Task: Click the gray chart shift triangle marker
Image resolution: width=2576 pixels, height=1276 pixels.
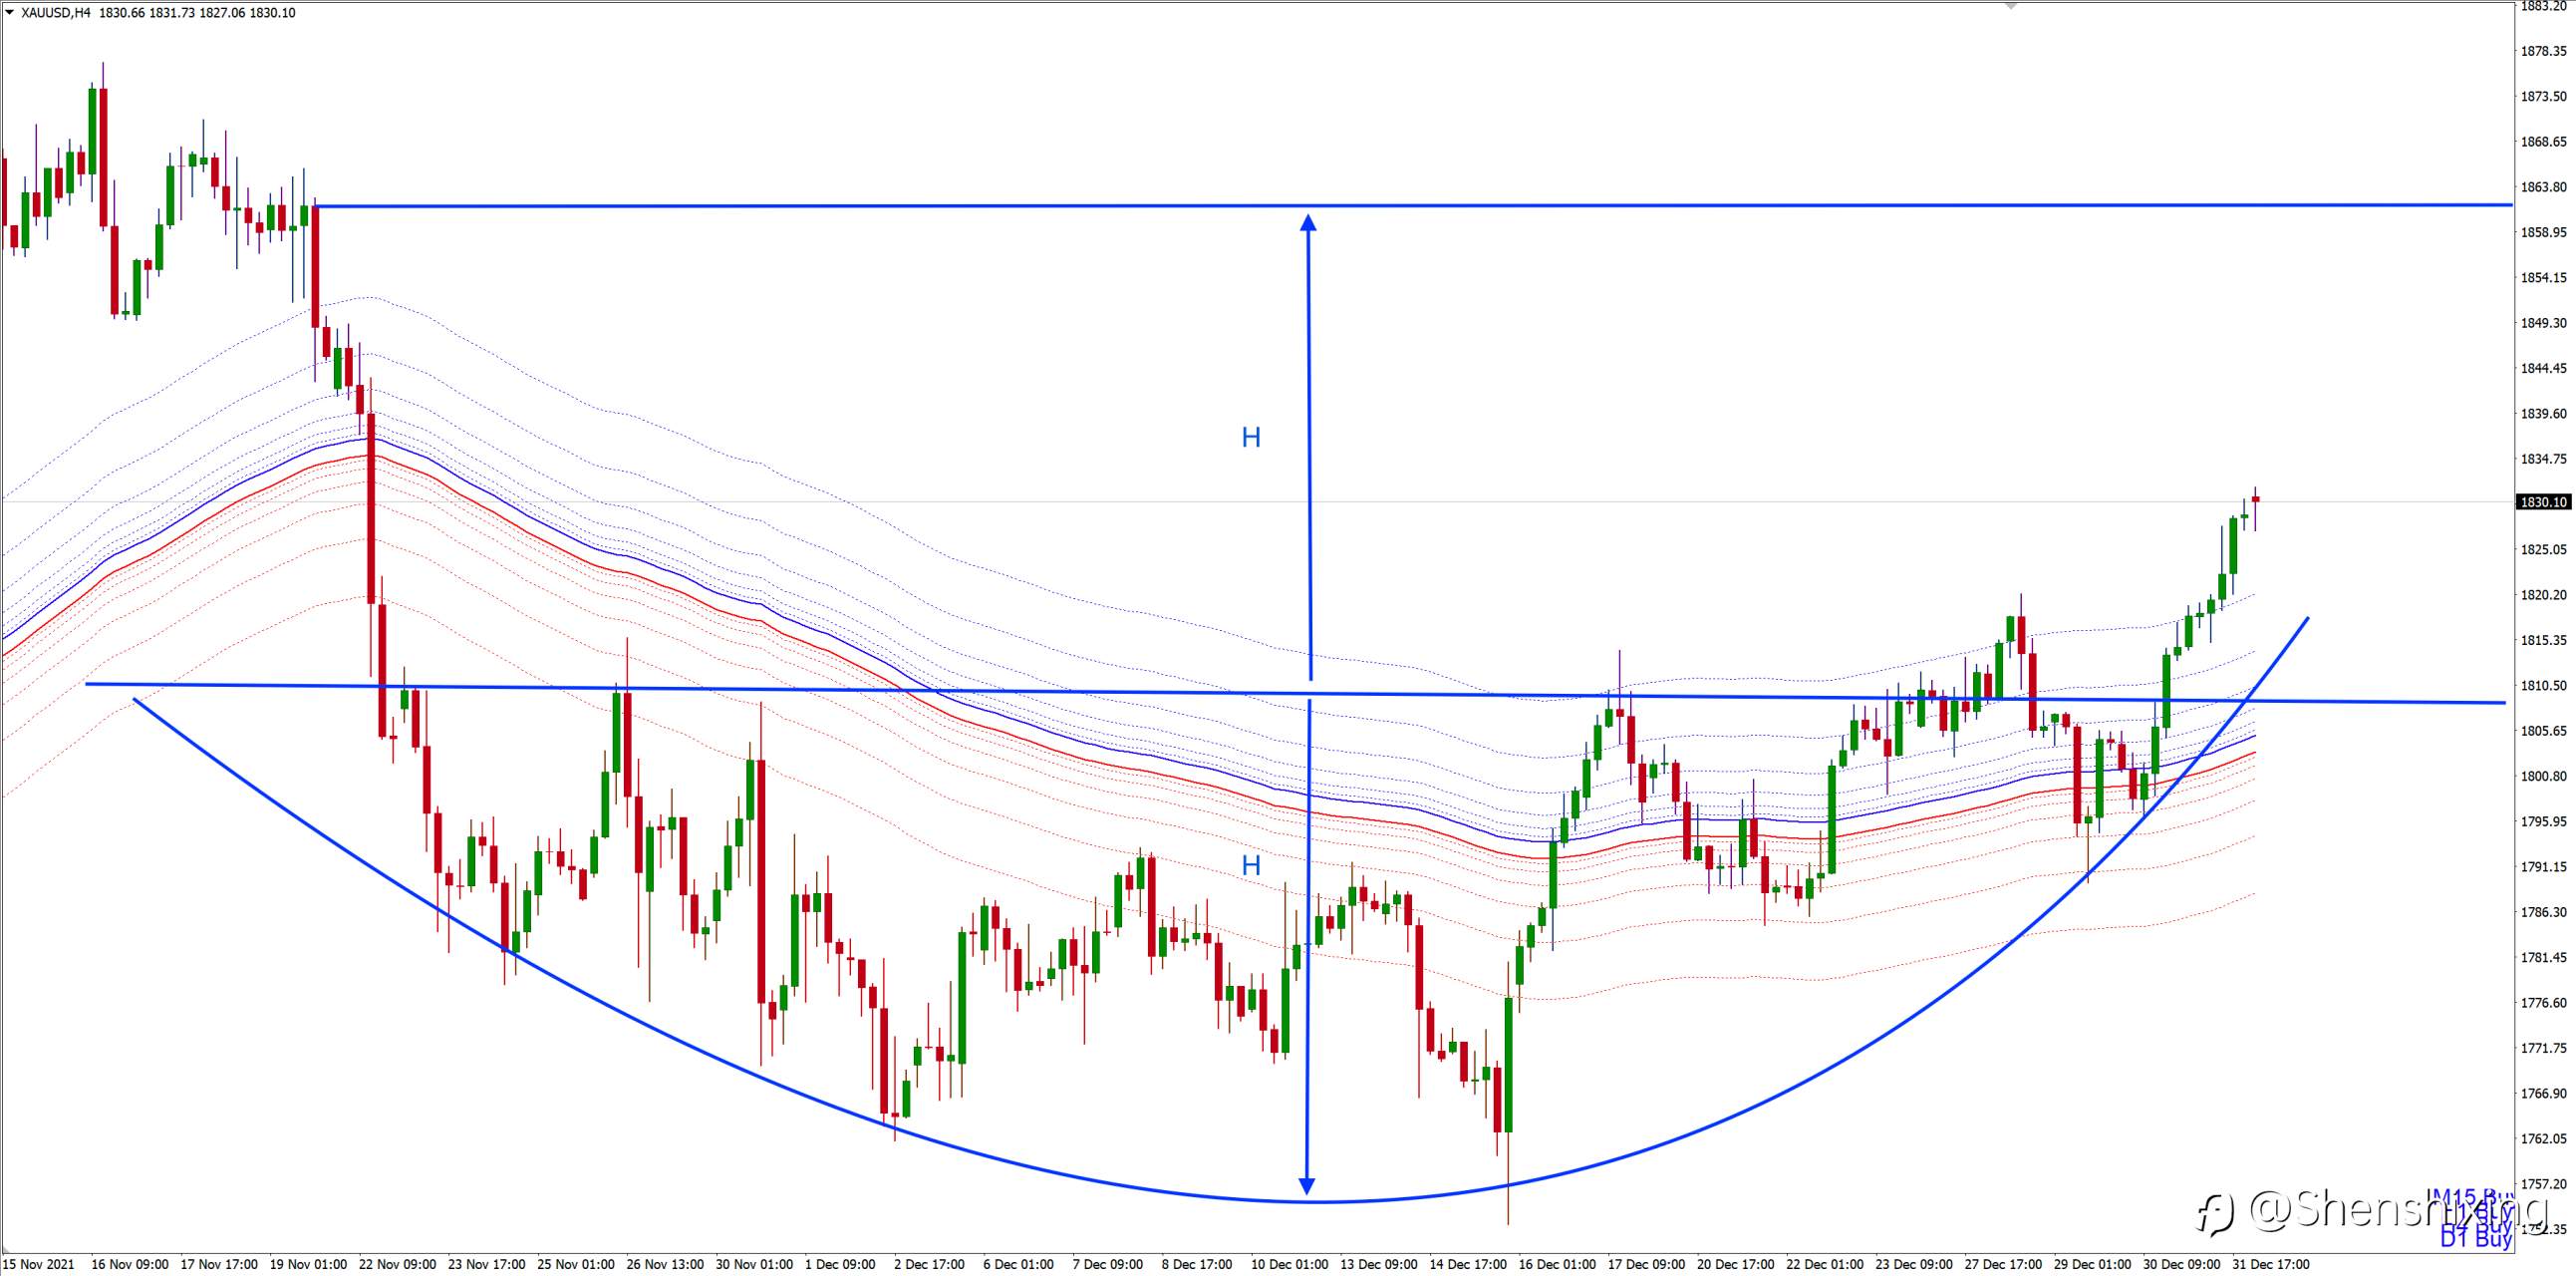Action: [2011, 6]
